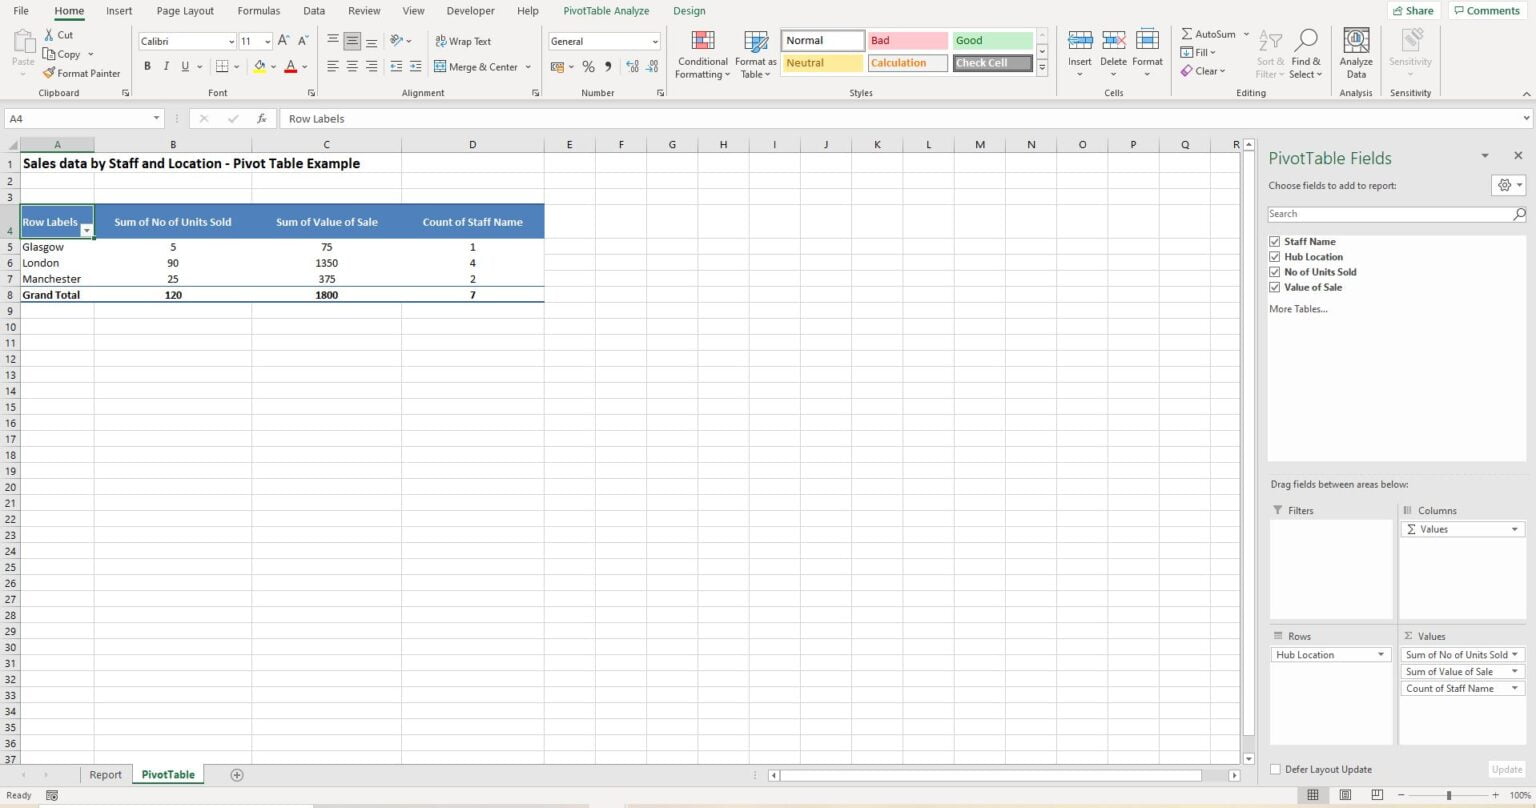
Task: Open the Row Labels filter dropdown
Action: [x=87, y=230]
